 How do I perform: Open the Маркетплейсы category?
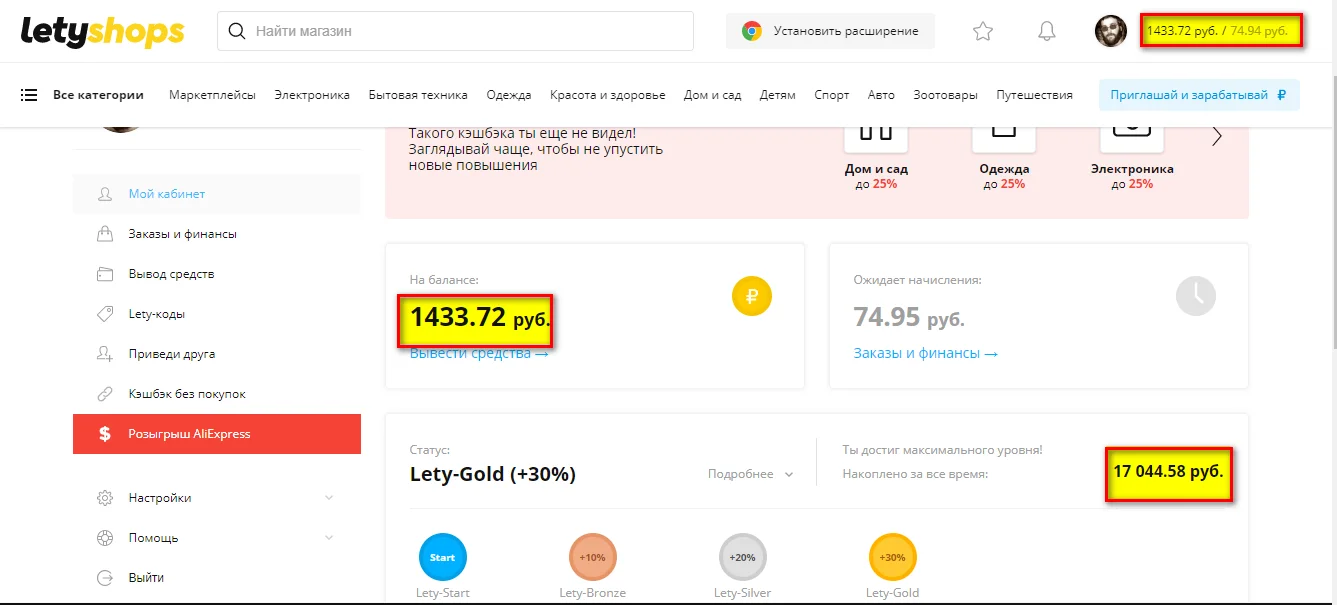212,95
